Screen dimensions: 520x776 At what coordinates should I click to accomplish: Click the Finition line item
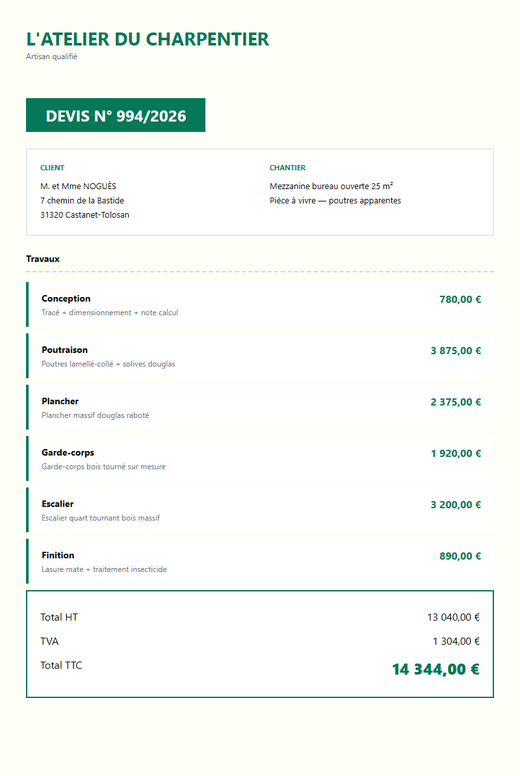point(260,562)
